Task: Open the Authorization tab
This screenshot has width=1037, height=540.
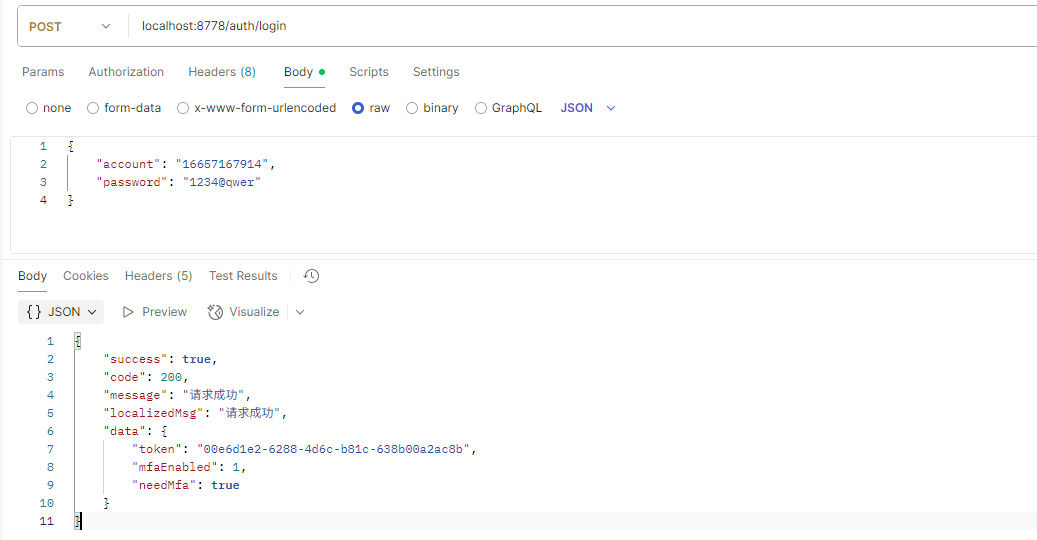Action: pyautogui.click(x=126, y=72)
